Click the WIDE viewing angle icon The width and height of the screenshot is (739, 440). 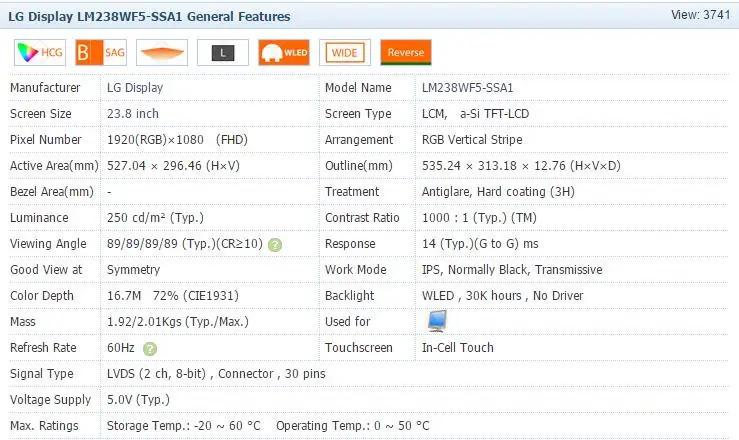point(345,52)
